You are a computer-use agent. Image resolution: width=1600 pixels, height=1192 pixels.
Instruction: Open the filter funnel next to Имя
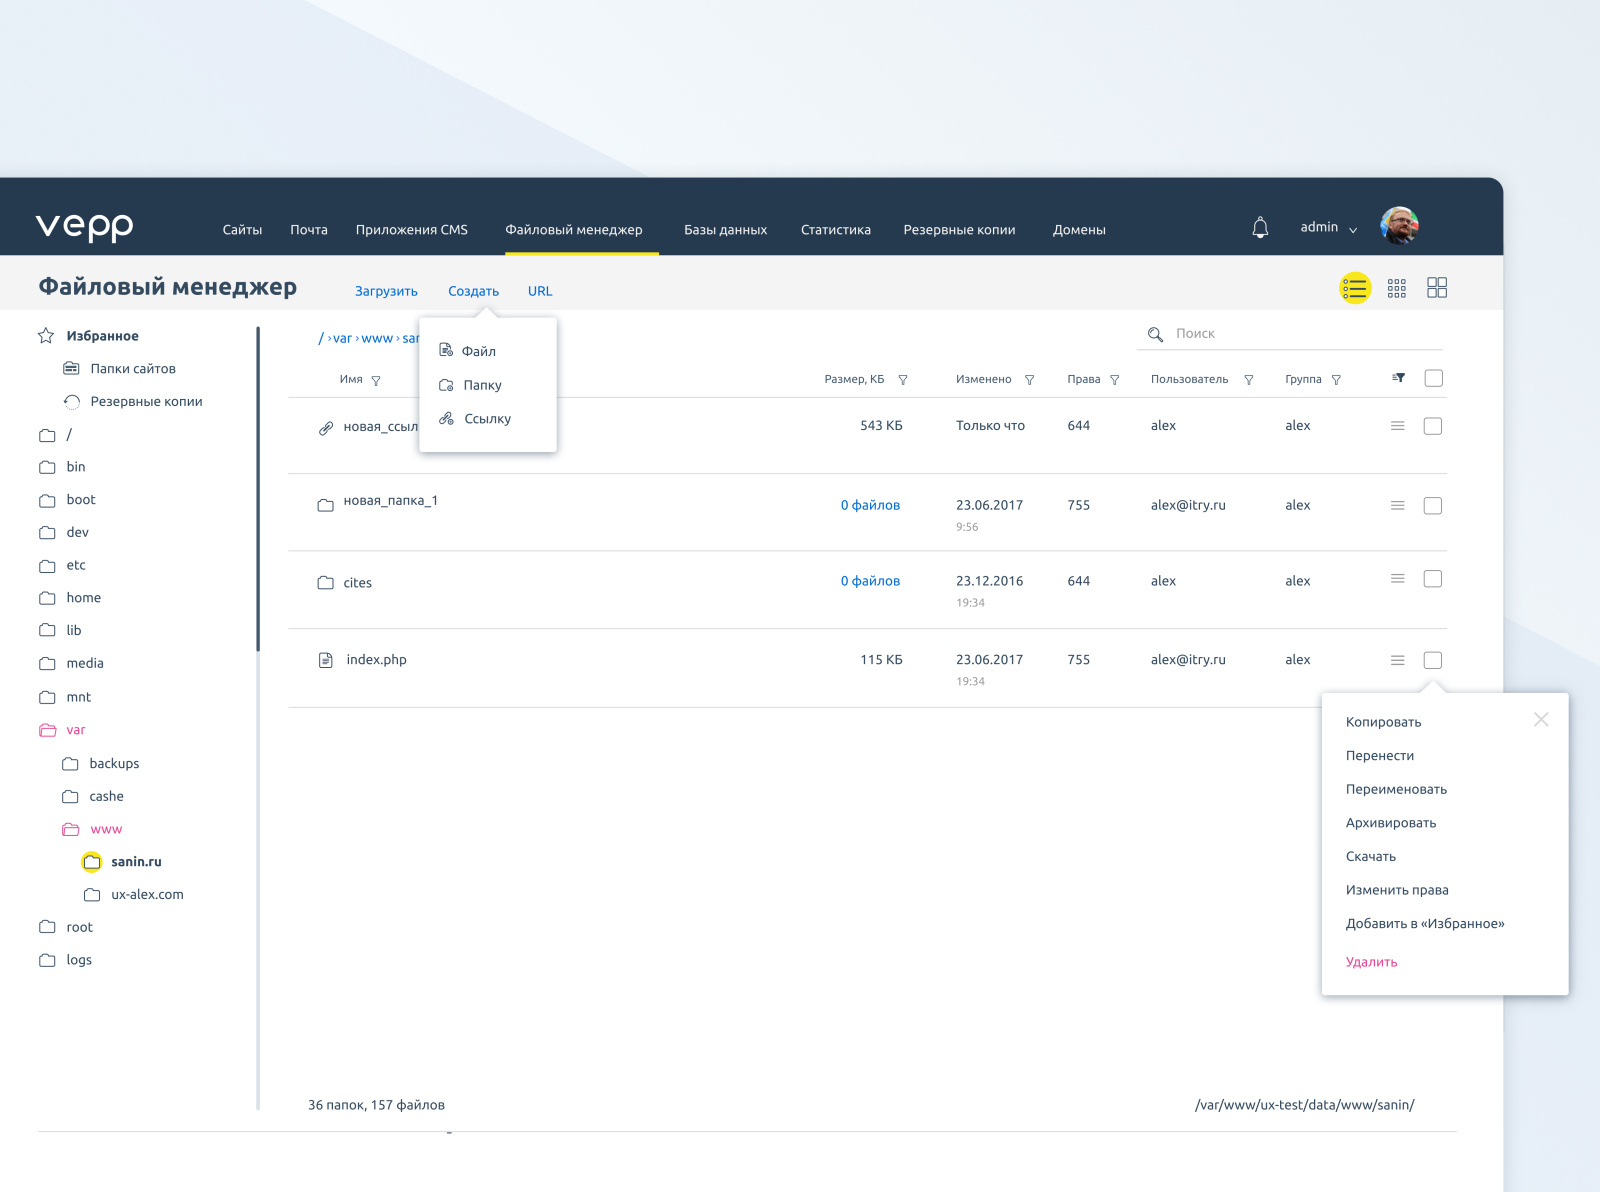point(378,380)
